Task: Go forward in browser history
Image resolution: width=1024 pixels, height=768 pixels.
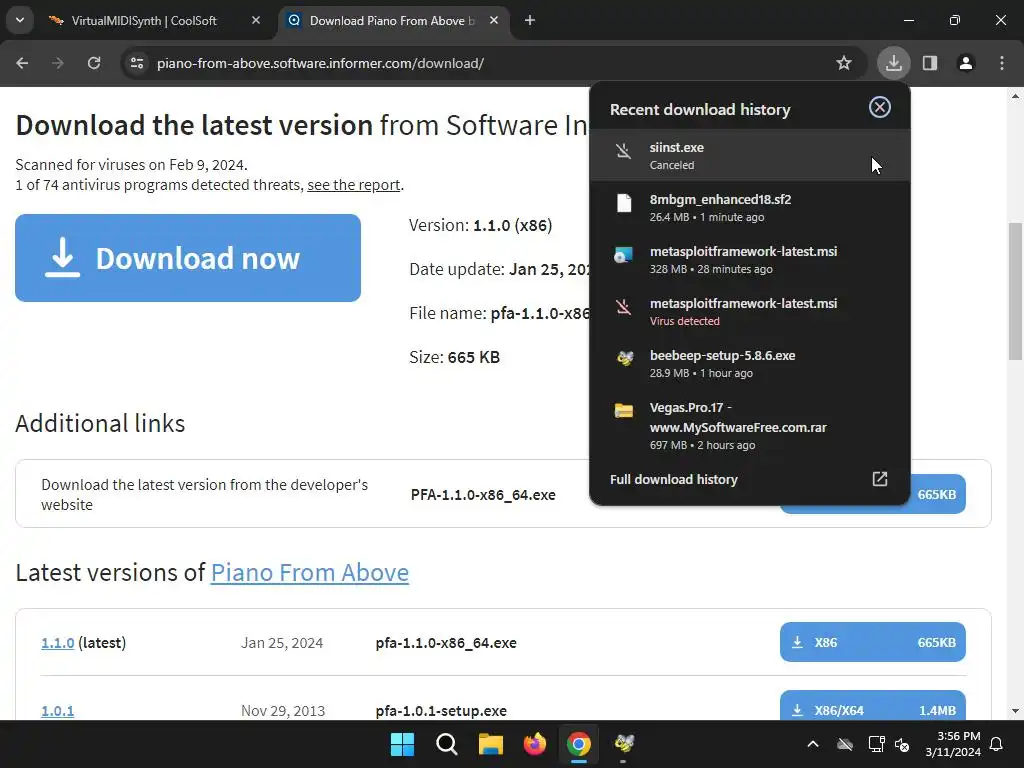Action: click(58, 63)
